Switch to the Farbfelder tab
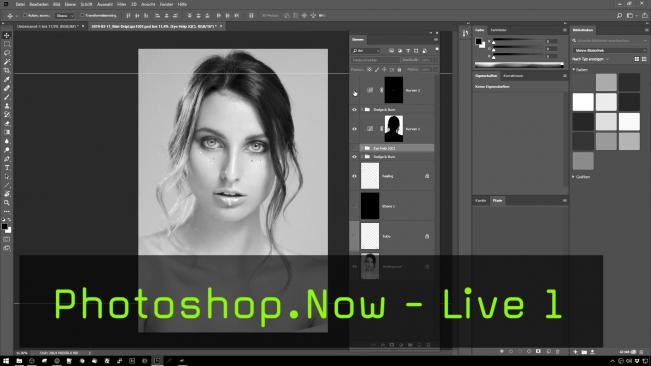This screenshot has height=366, width=651. (x=498, y=30)
